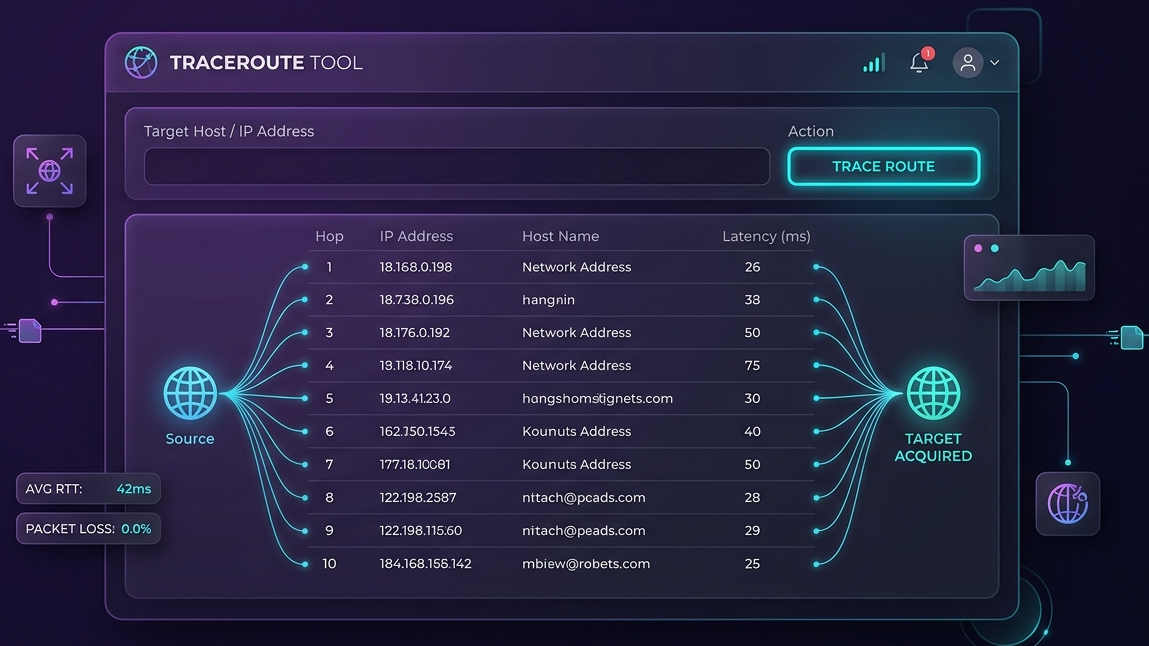Select IP address 19.13.41.23.0
Screen dimensions: 1149x646
[x=415, y=398]
